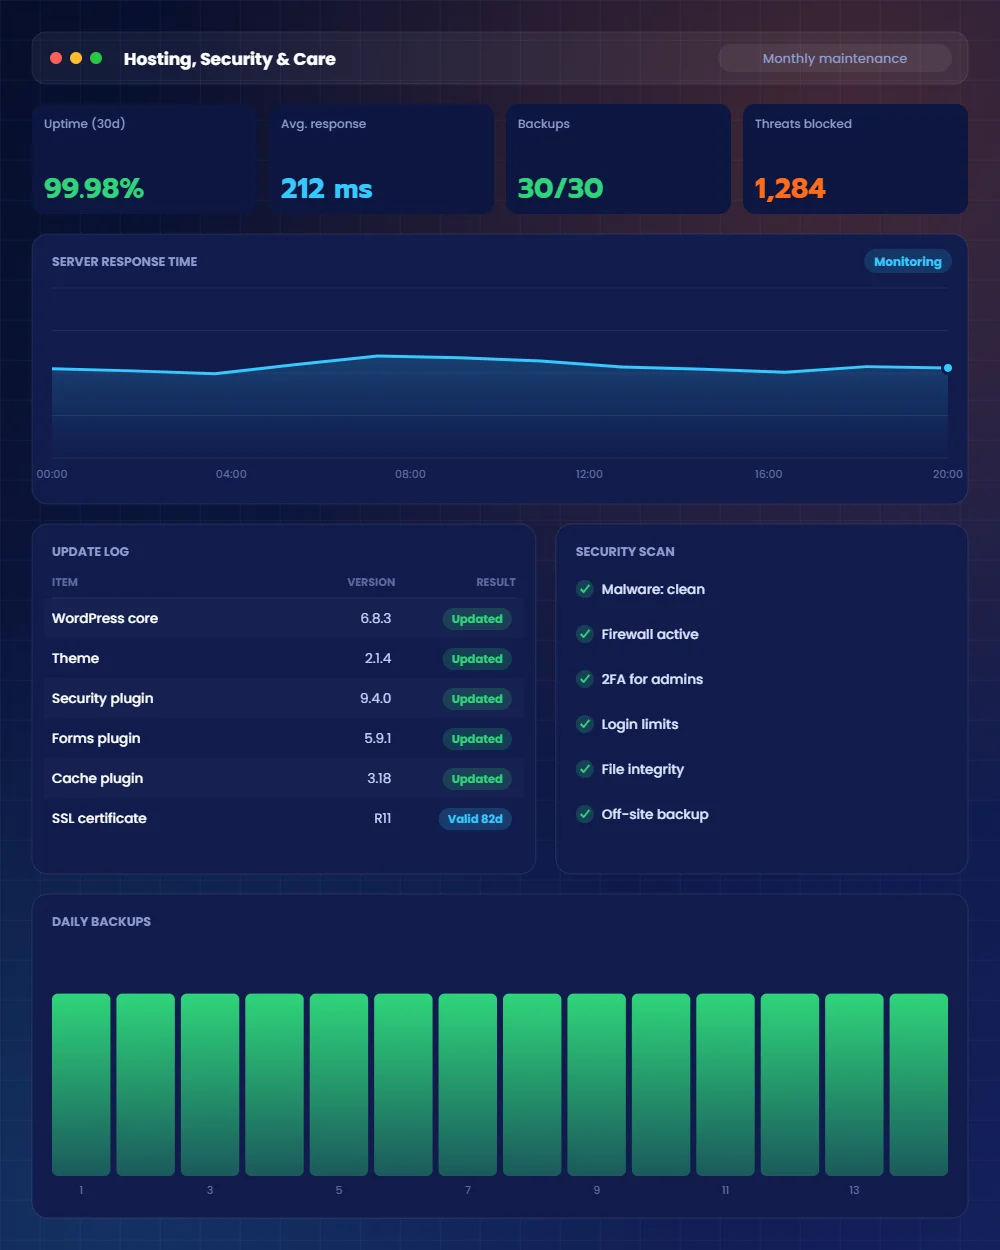Click the 00:00 axis label
Screen dimensions: 1000x1250
coord(52,474)
